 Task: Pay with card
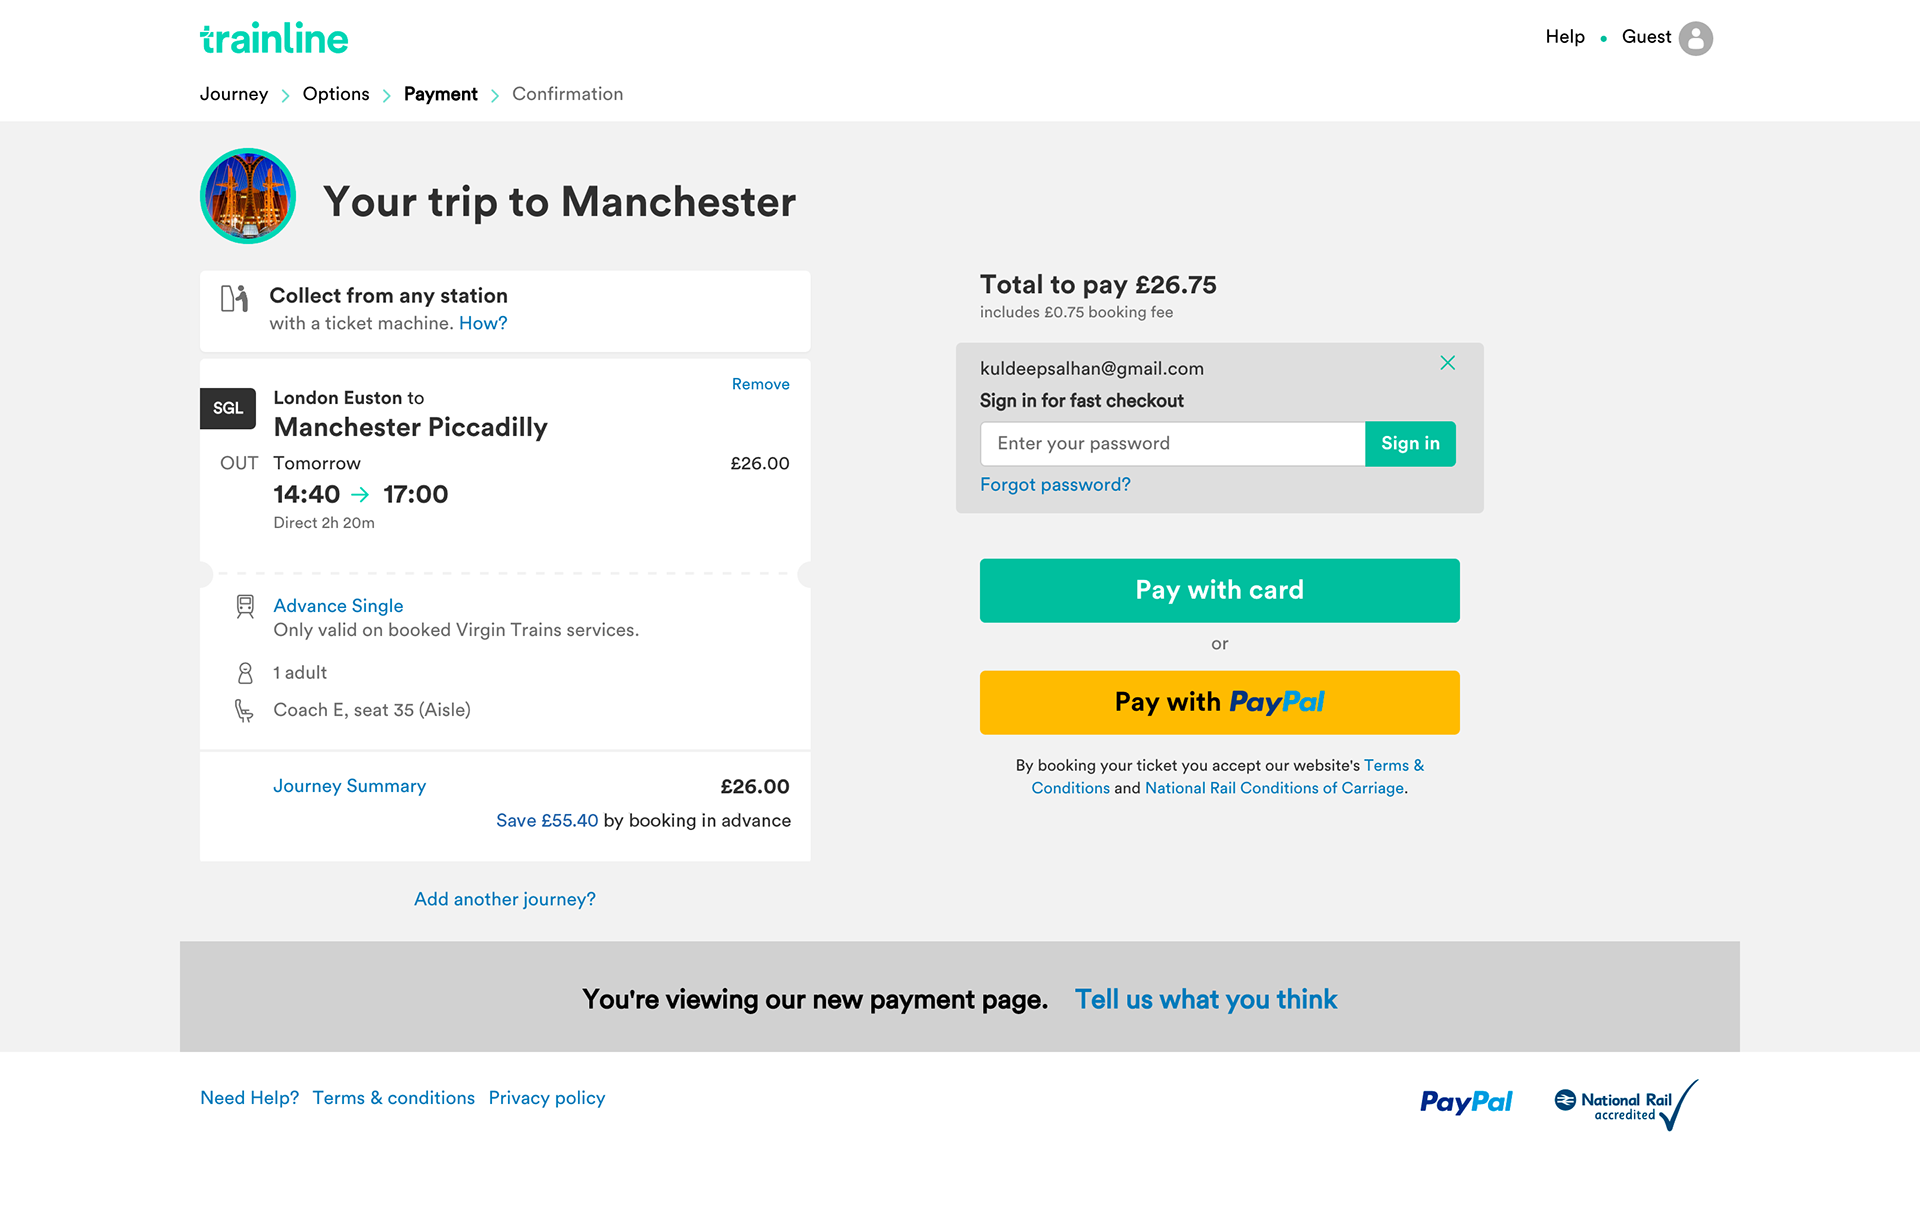pos(1219,590)
